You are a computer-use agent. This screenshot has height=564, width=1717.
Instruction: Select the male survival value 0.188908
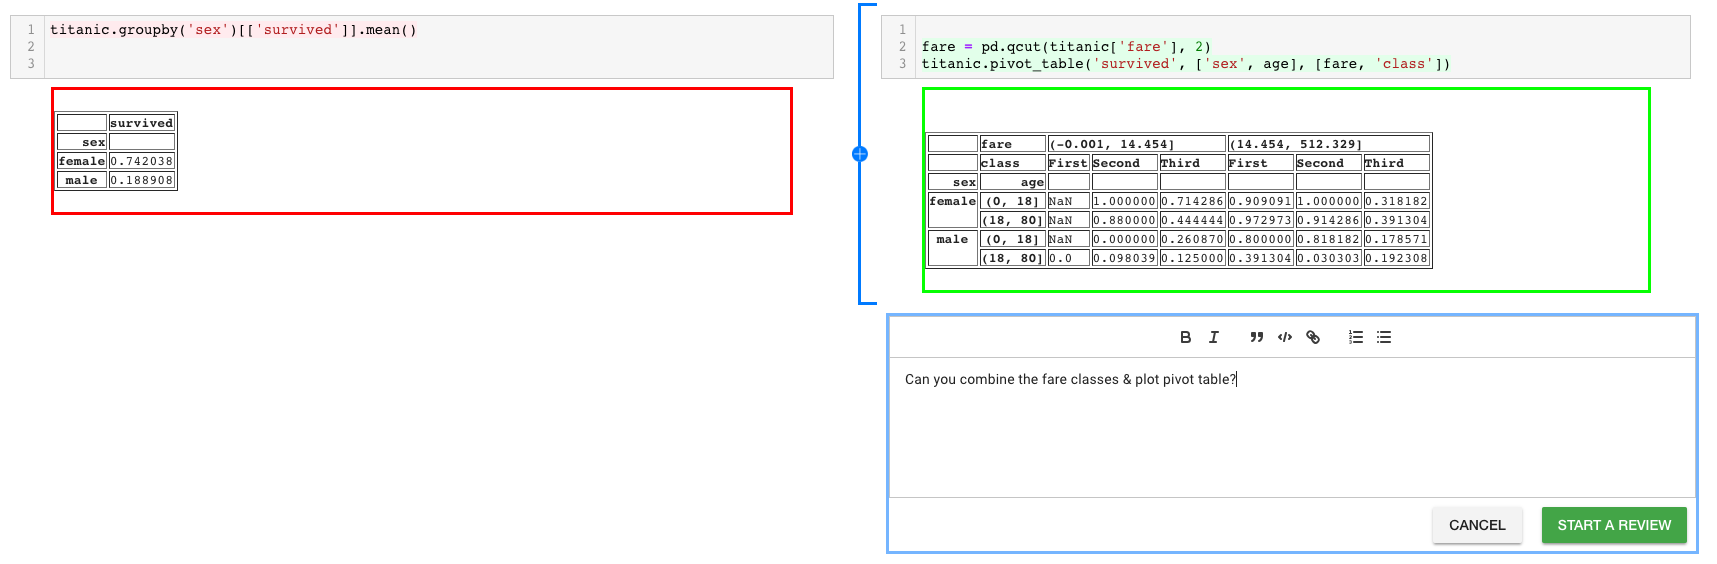141,180
